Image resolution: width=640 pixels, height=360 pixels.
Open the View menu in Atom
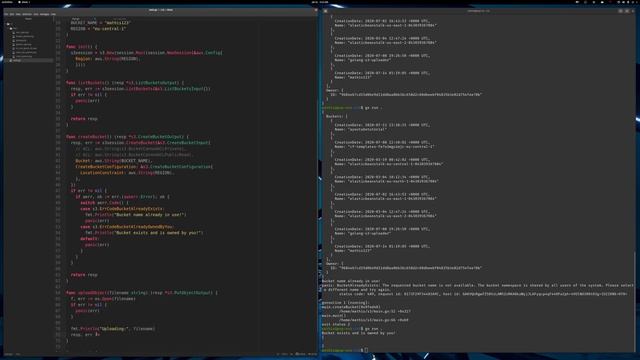[18, 14]
